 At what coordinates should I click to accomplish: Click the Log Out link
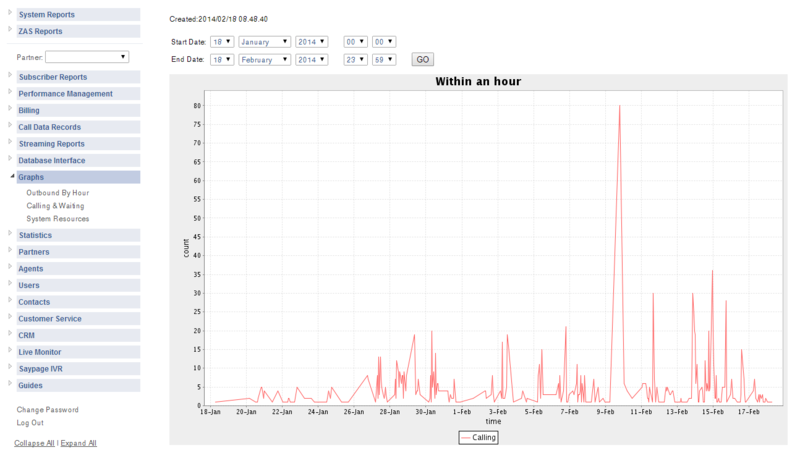30,423
